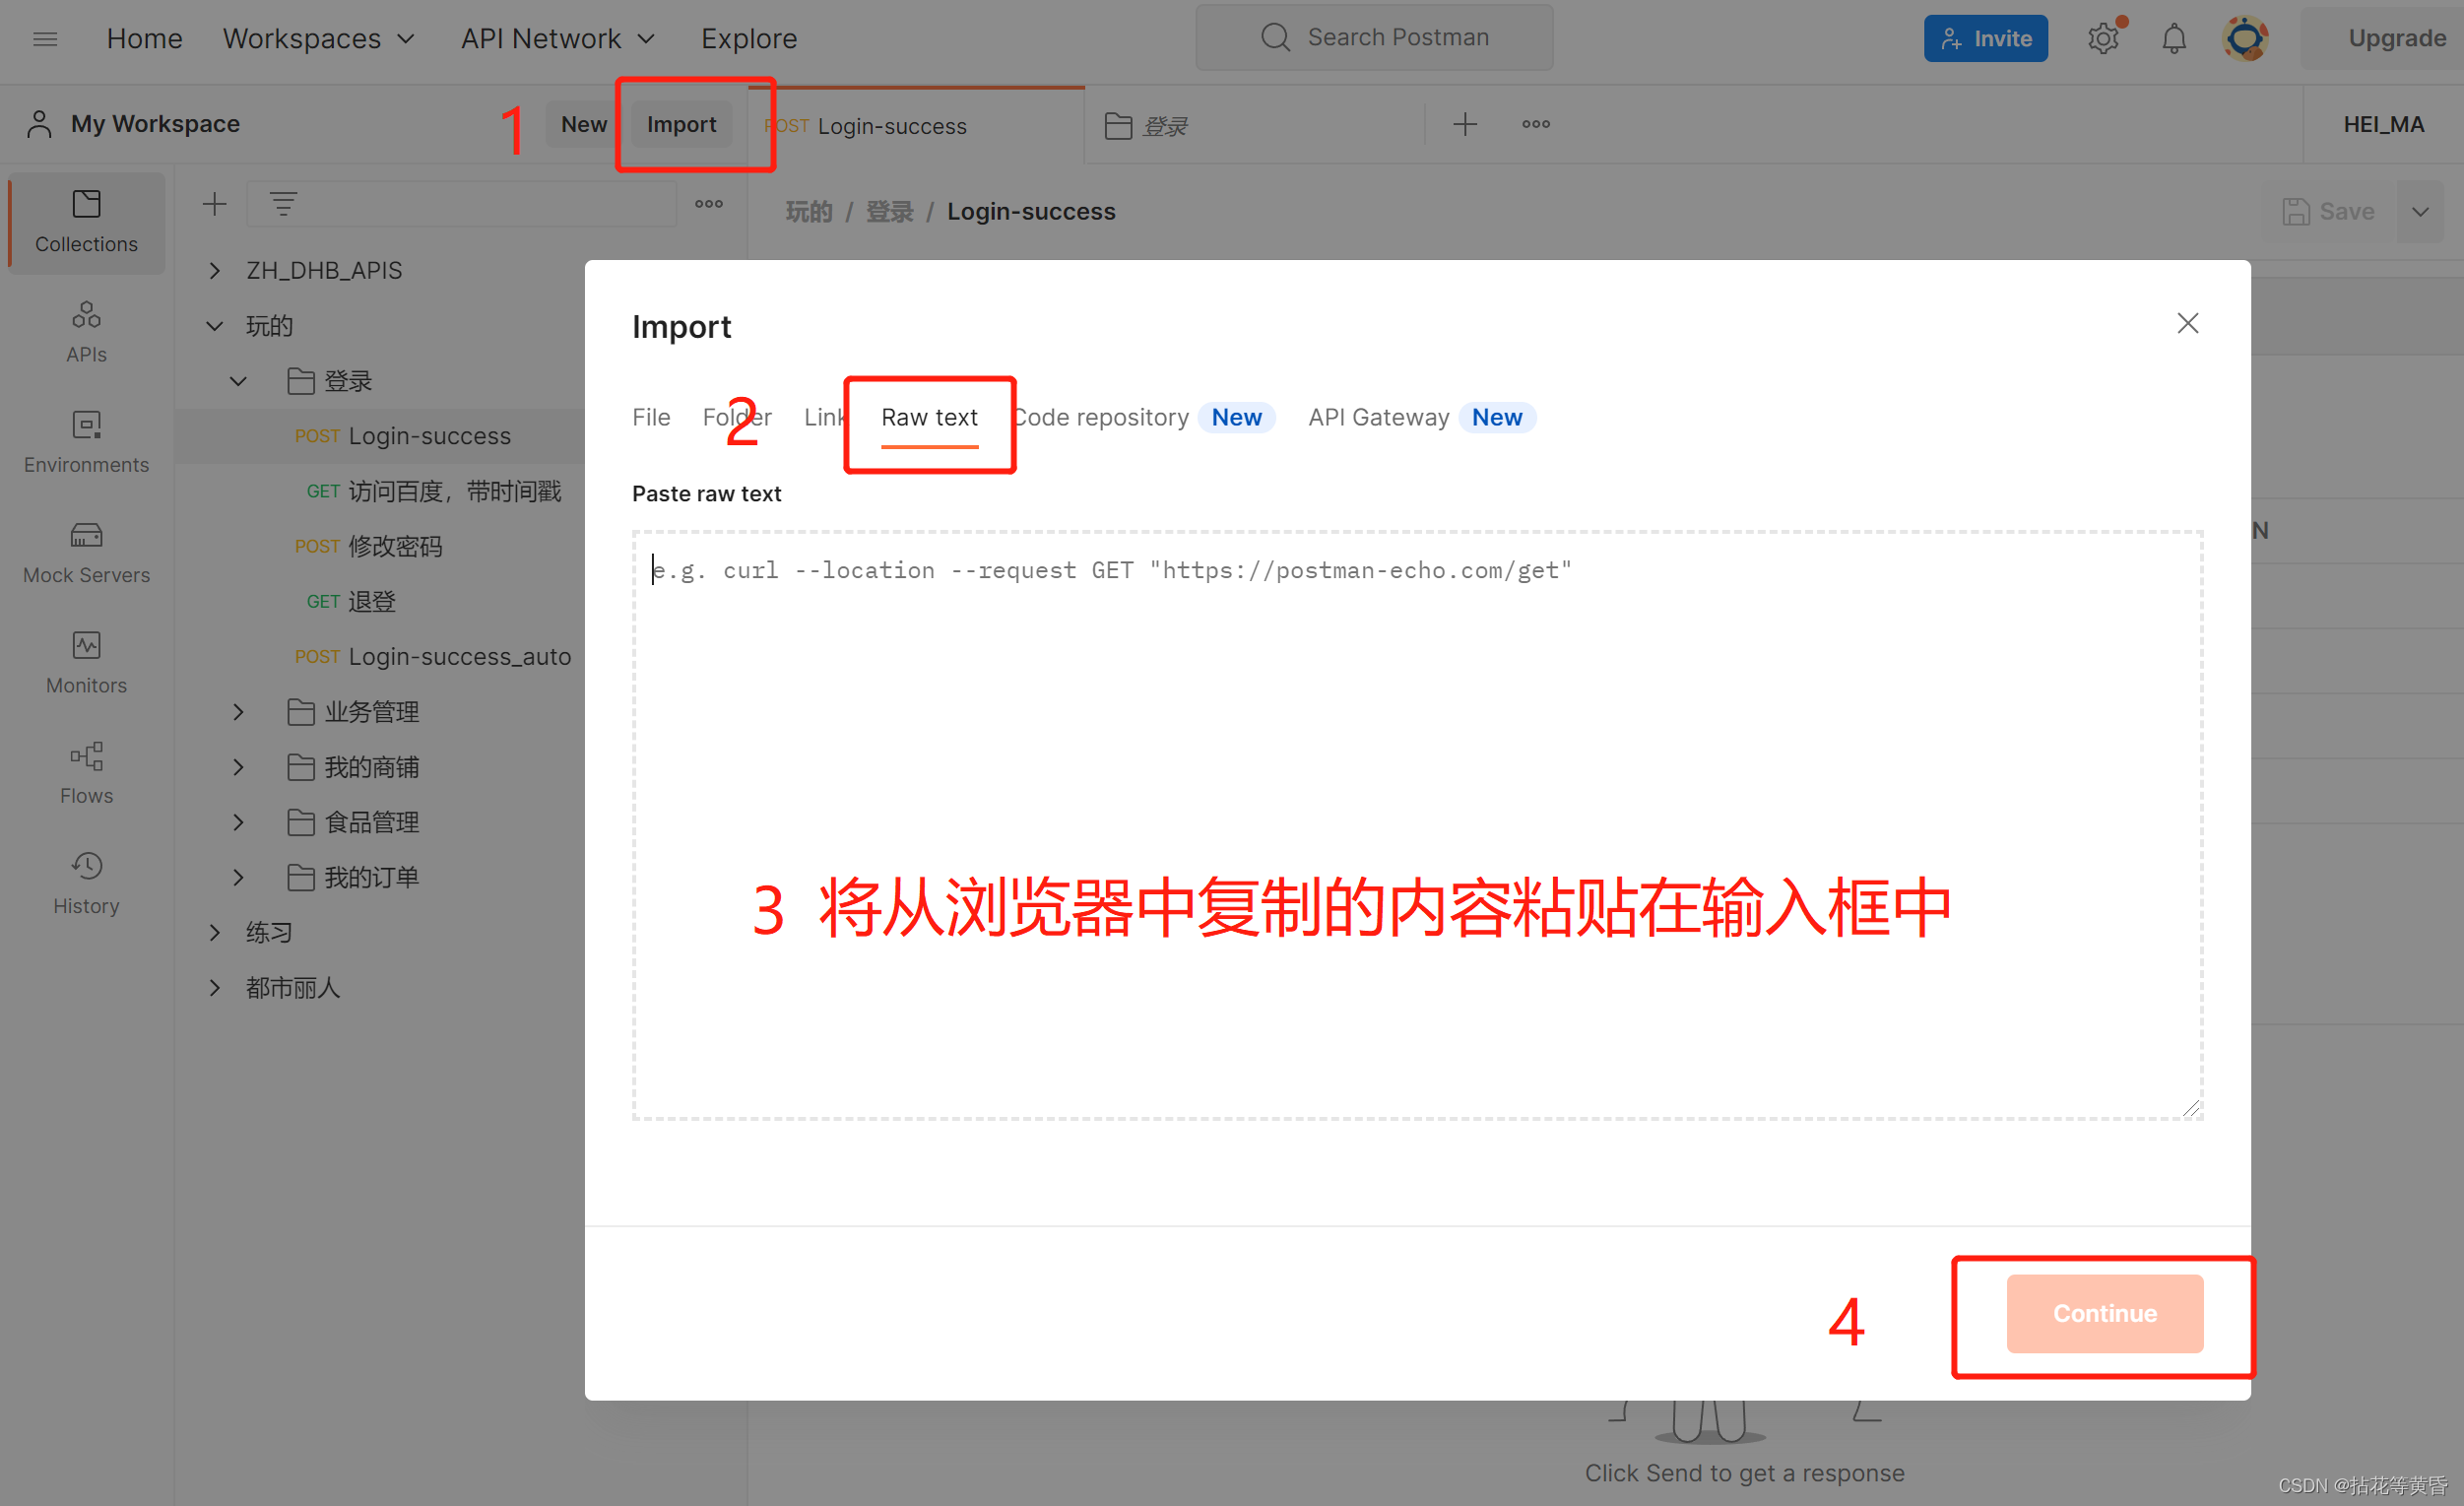Open Explore in top navigation
Image resolution: width=2464 pixels, height=1506 pixels.
749,39
